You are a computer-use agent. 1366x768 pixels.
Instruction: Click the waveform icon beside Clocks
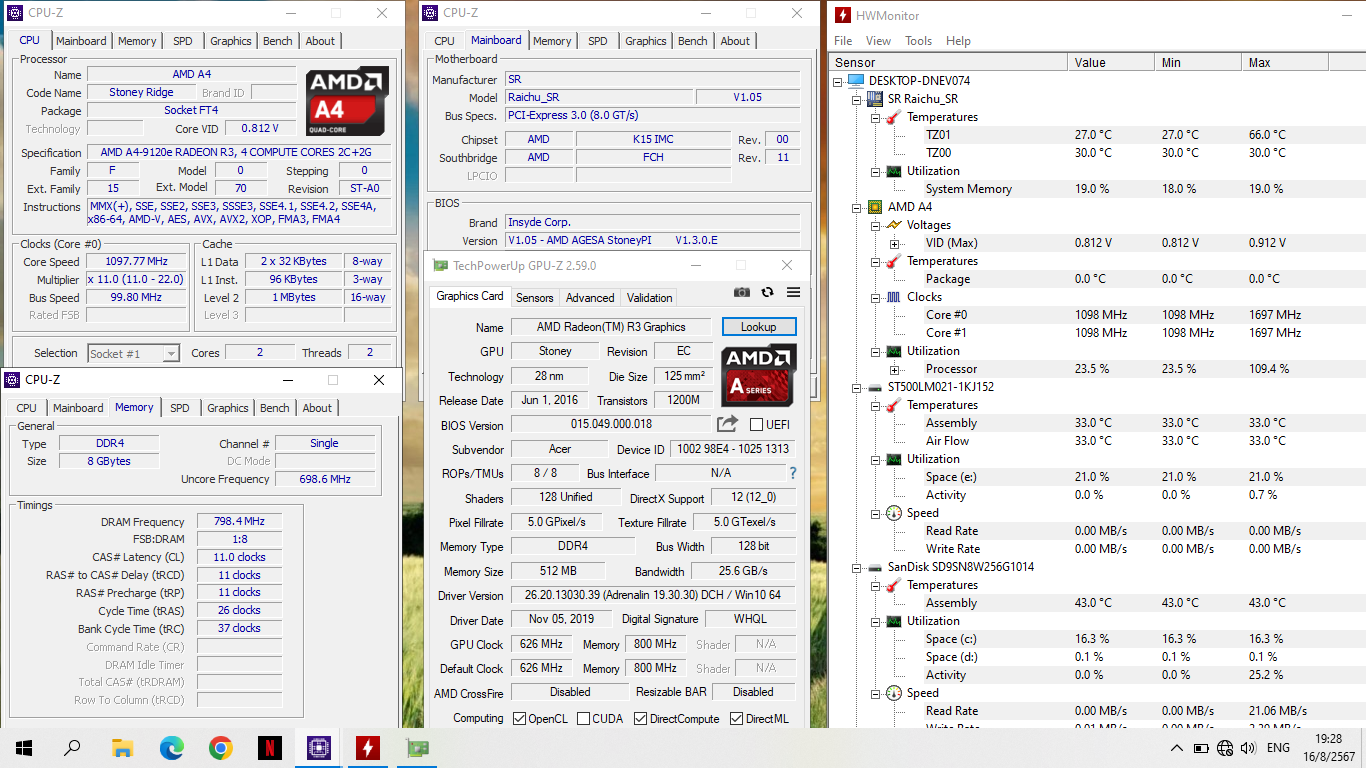(x=893, y=296)
